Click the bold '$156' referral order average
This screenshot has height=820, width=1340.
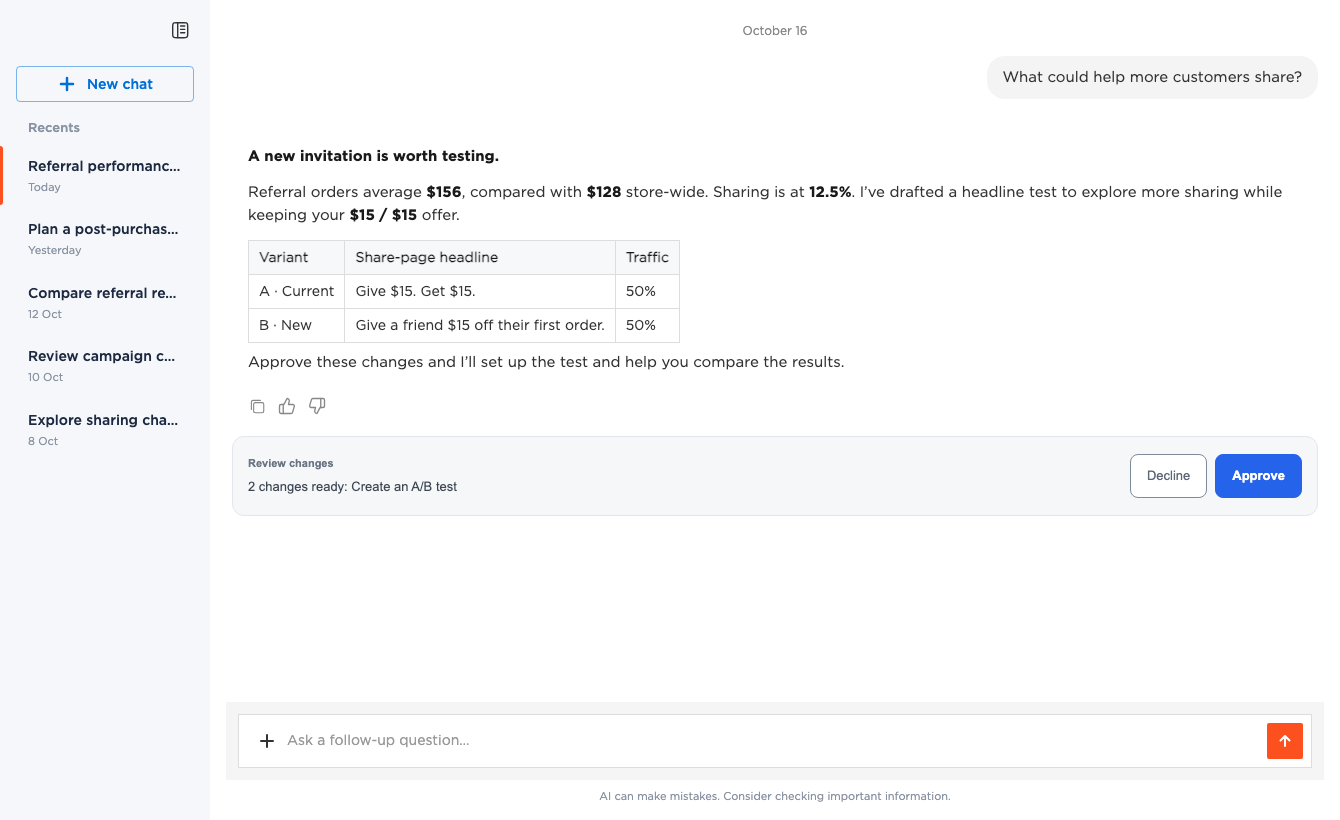click(444, 192)
